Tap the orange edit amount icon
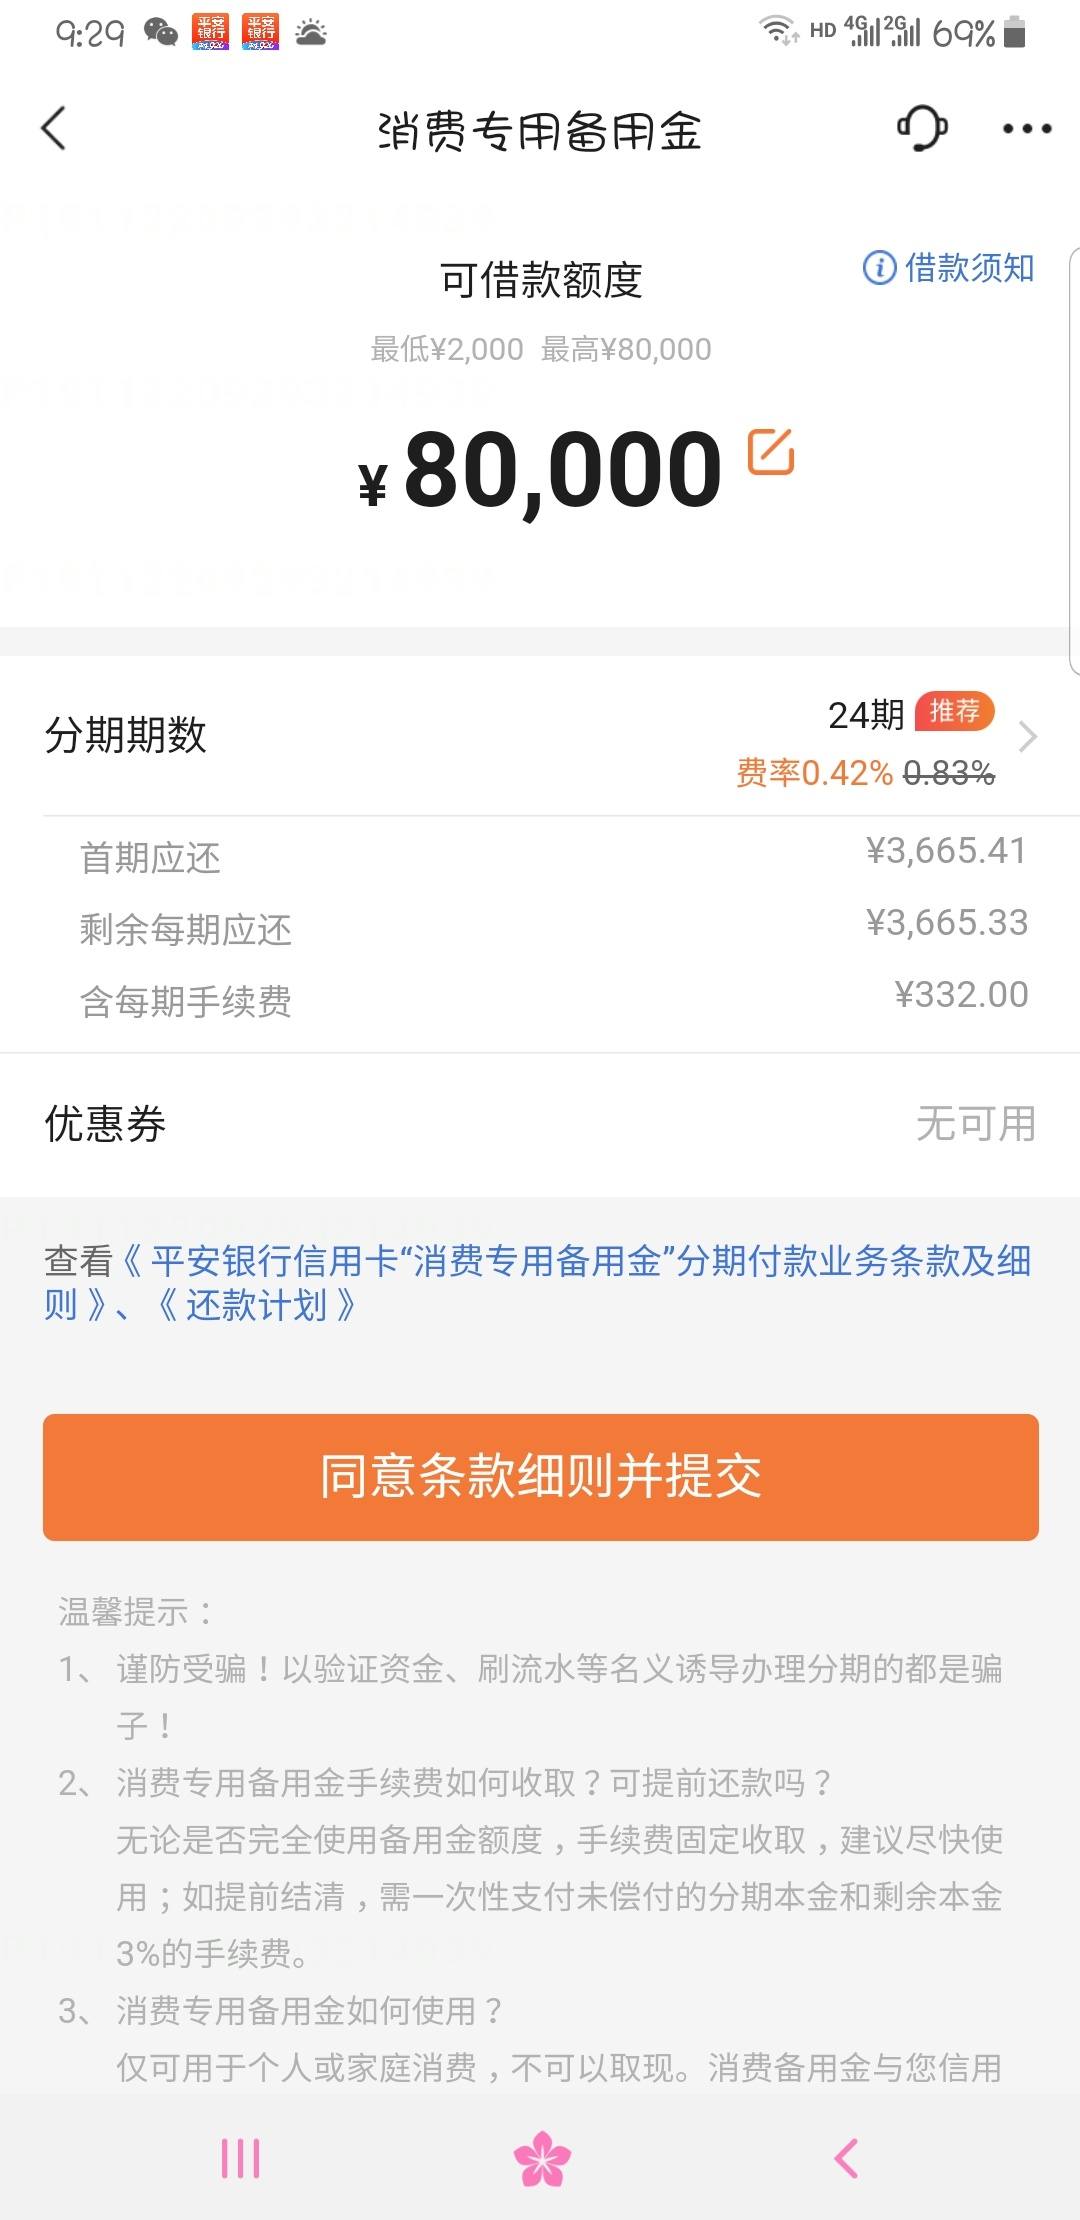1080x2220 pixels. [771, 452]
